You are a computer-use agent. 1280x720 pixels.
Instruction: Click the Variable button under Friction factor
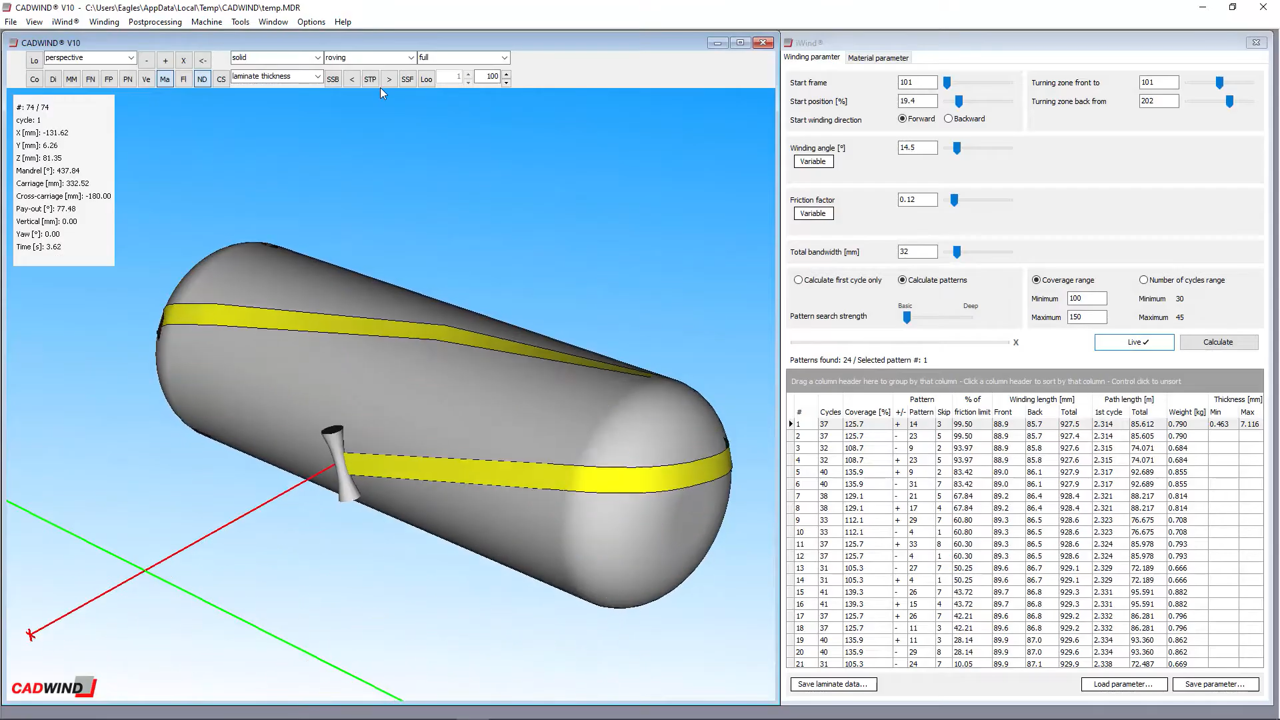click(x=813, y=214)
